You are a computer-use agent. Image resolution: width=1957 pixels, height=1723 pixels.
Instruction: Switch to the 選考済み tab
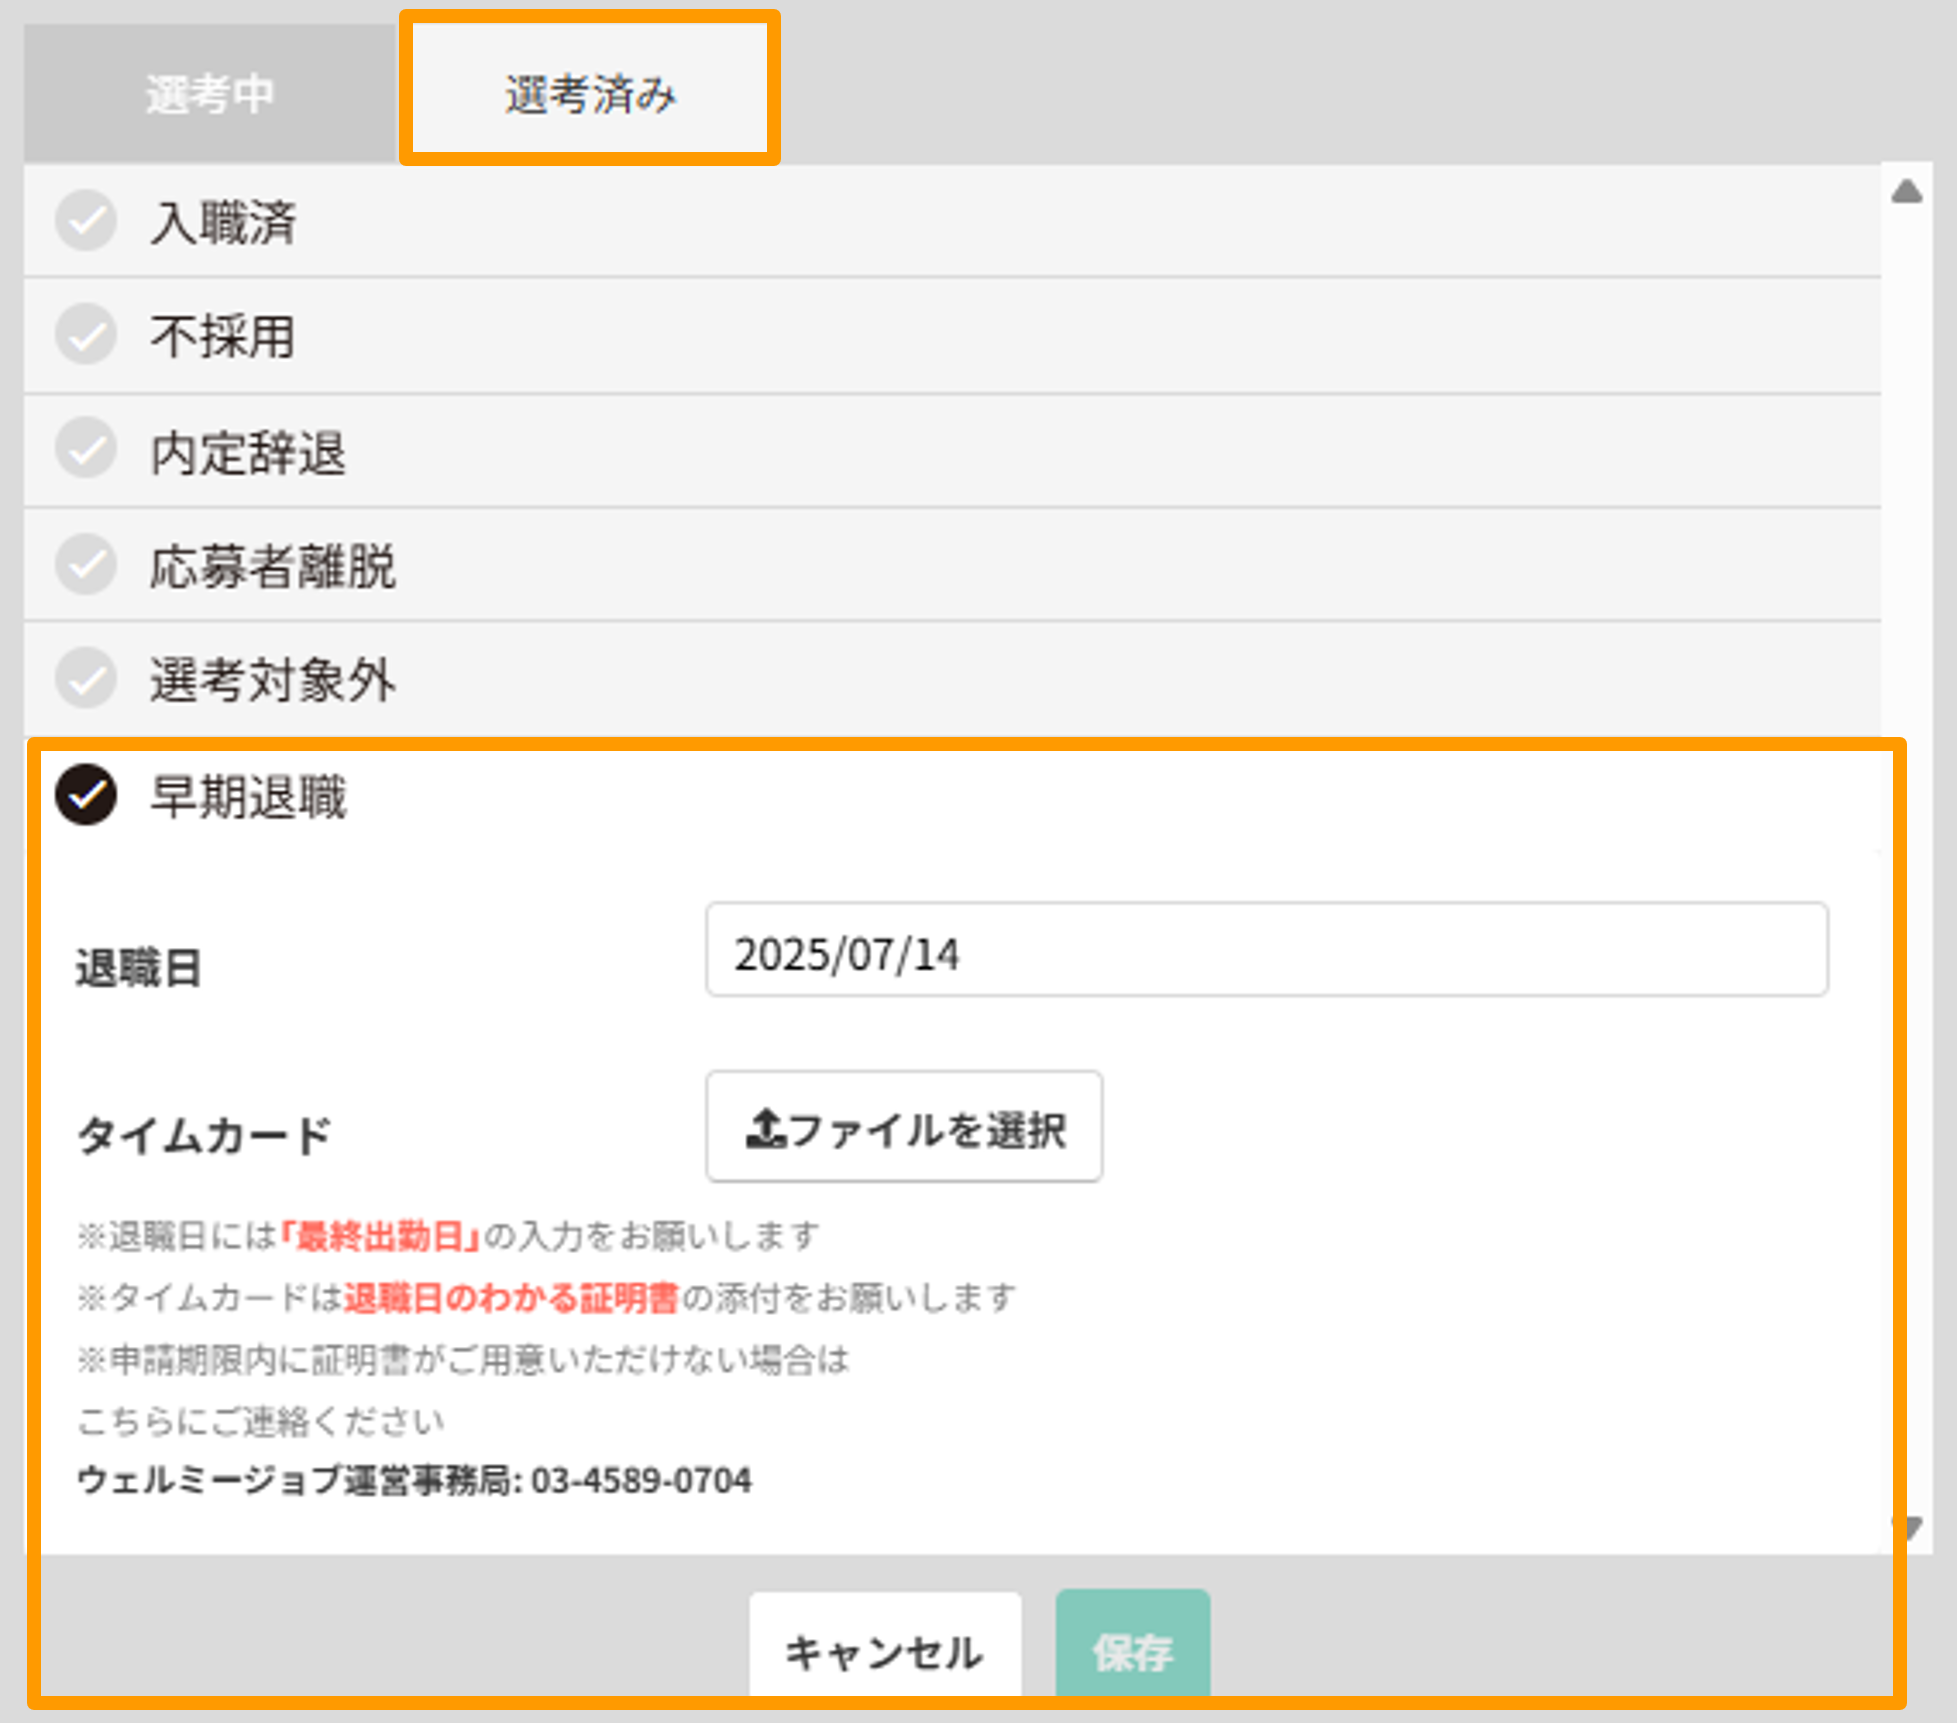[x=589, y=90]
